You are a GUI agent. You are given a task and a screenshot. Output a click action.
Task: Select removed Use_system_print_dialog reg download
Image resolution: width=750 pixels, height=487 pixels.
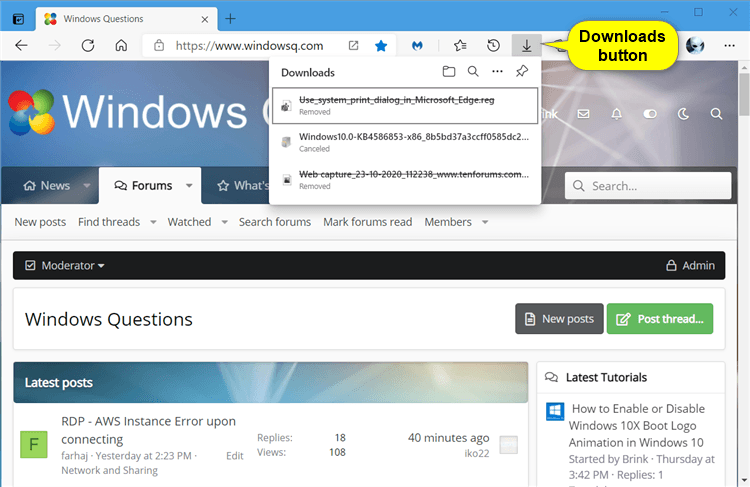point(405,105)
